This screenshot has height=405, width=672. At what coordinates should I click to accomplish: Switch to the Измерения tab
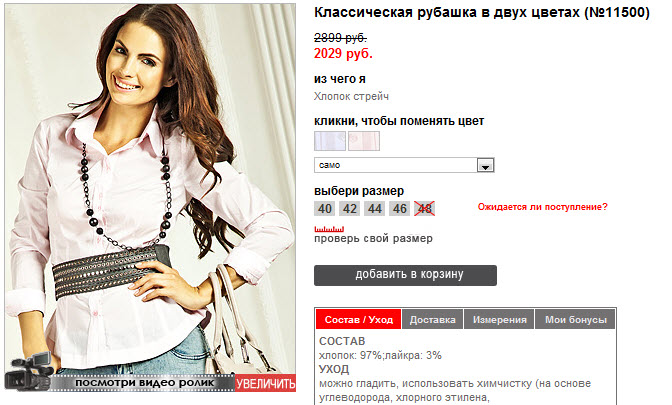[499, 320]
